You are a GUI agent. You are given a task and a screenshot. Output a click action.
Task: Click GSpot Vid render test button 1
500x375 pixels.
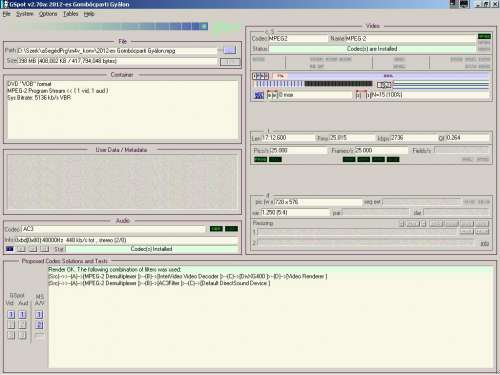pyautogui.click(x=11, y=314)
